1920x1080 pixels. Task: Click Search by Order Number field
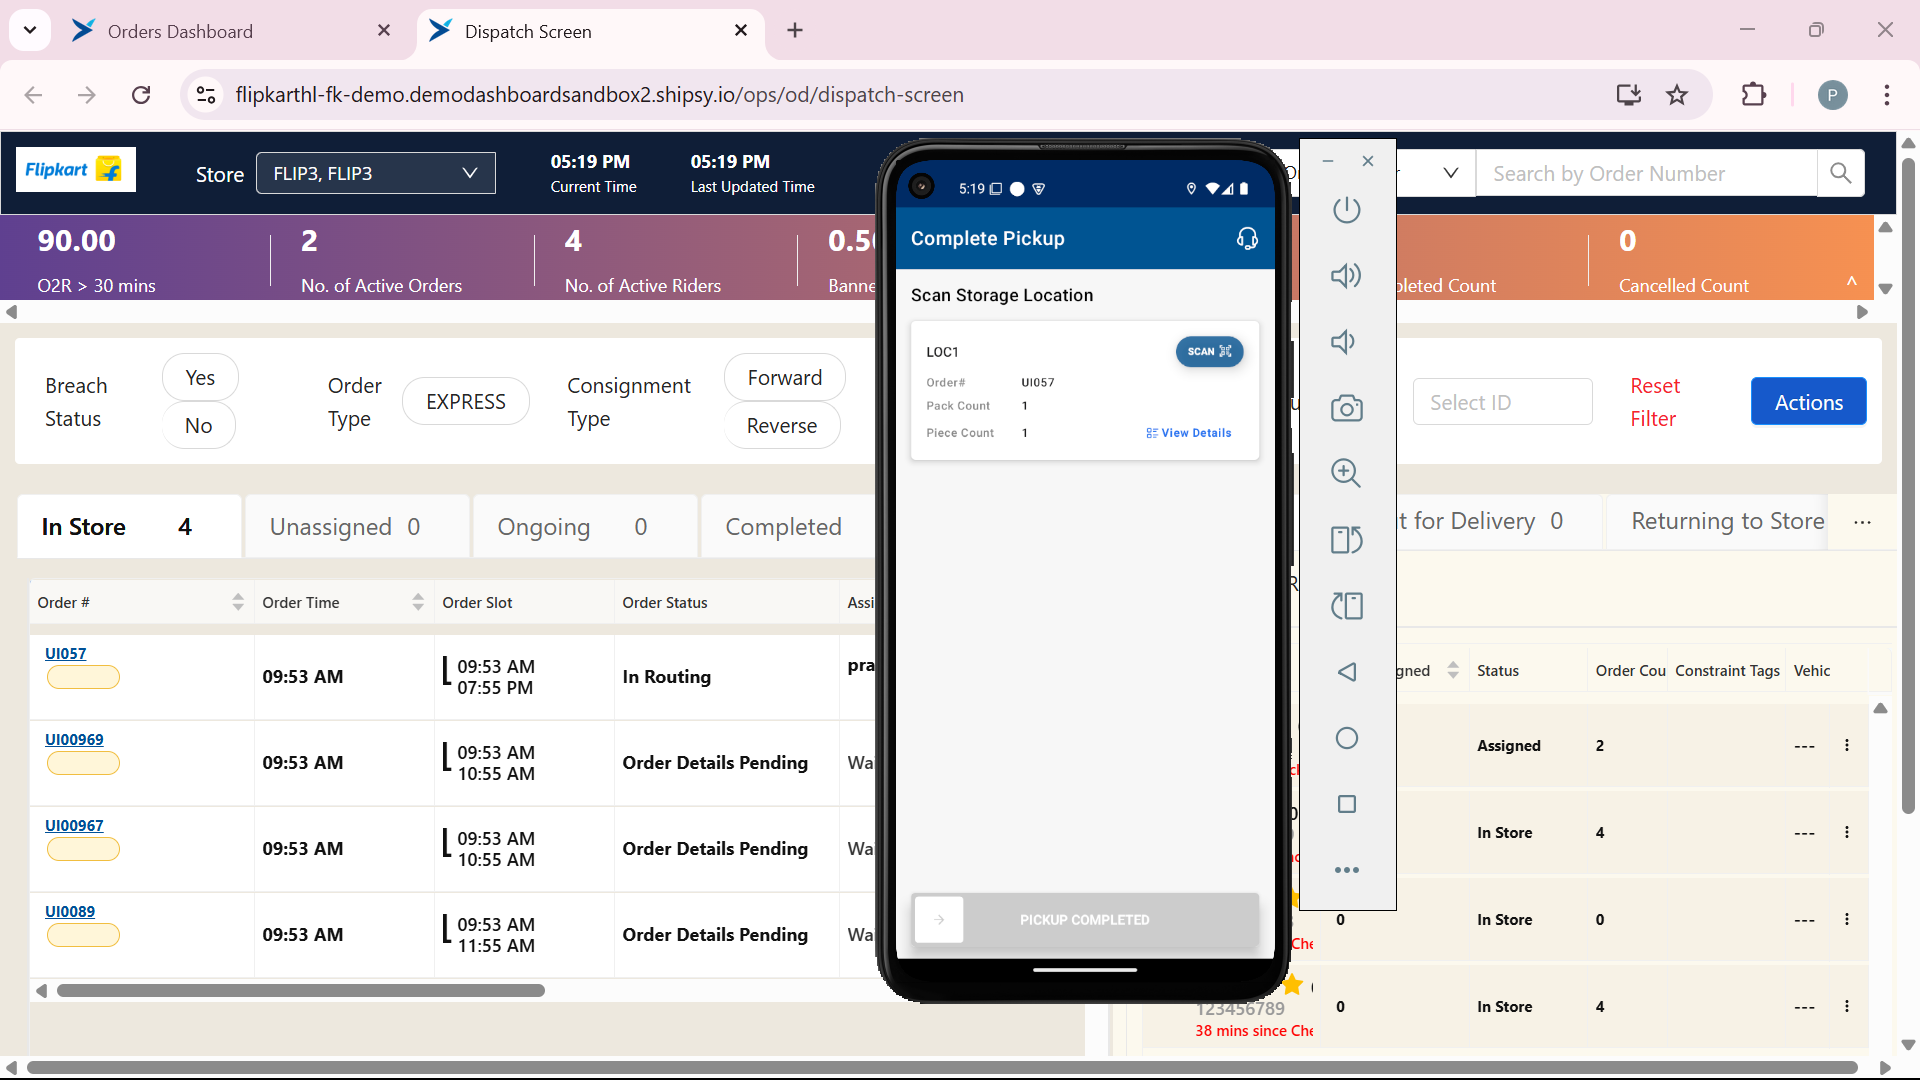pos(1646,173)
